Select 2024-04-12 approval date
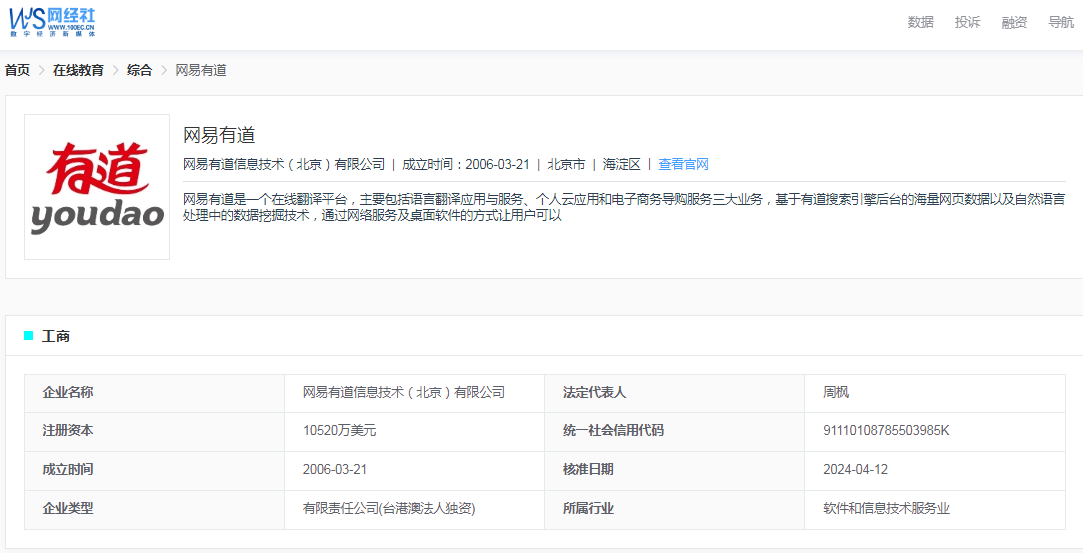The height and width of the screenshot is (553, 1083). pos(855,470)
